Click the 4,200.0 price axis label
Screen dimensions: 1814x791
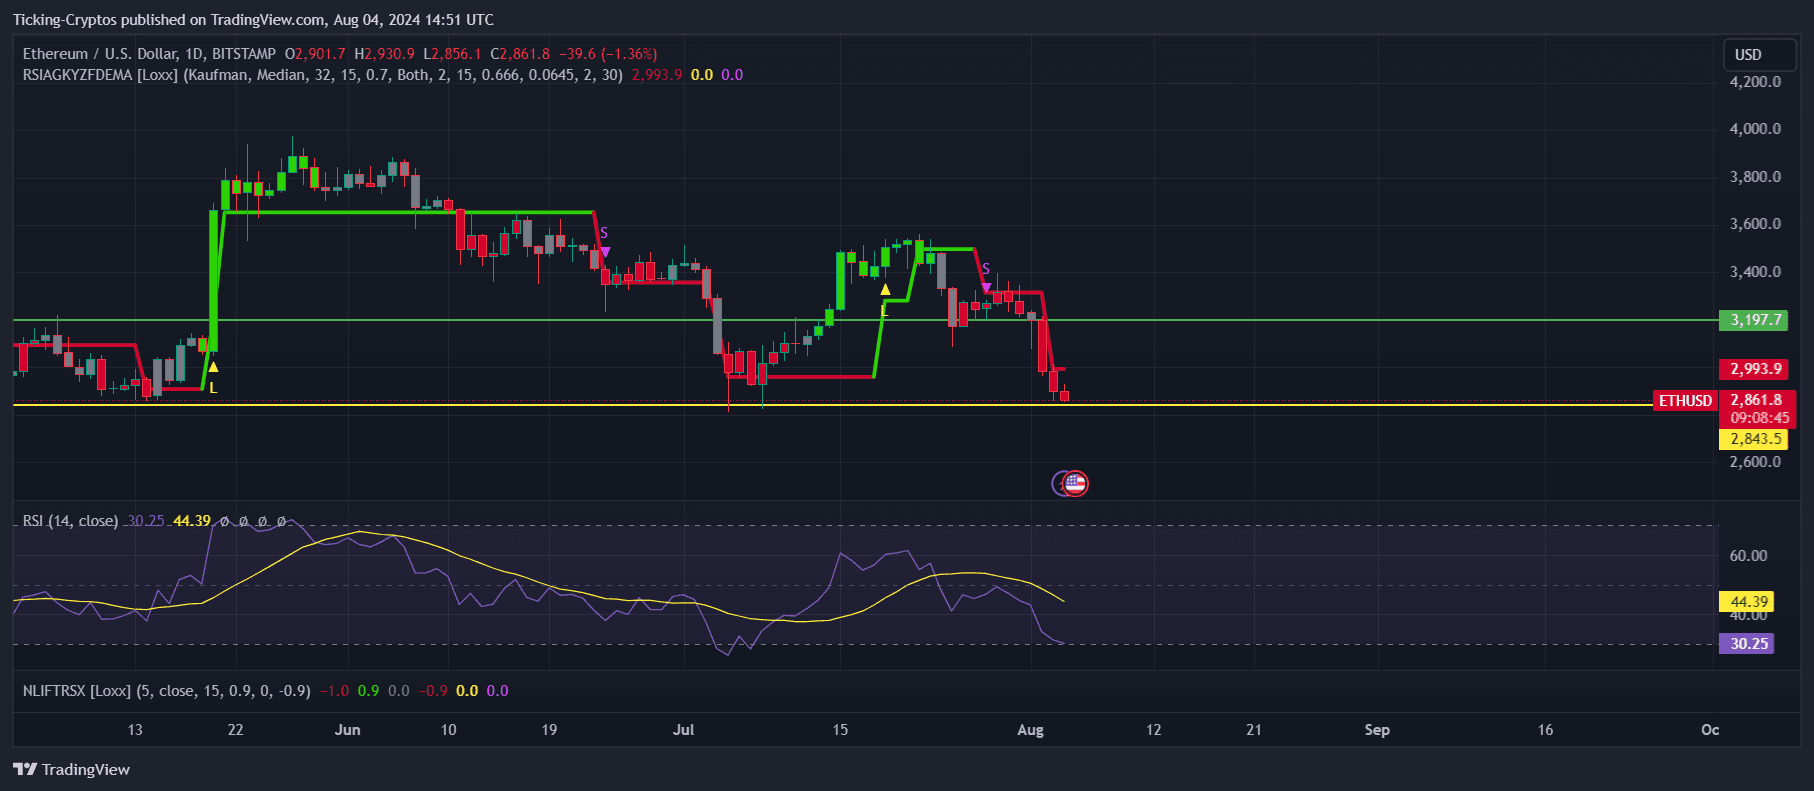point(1755,82)
